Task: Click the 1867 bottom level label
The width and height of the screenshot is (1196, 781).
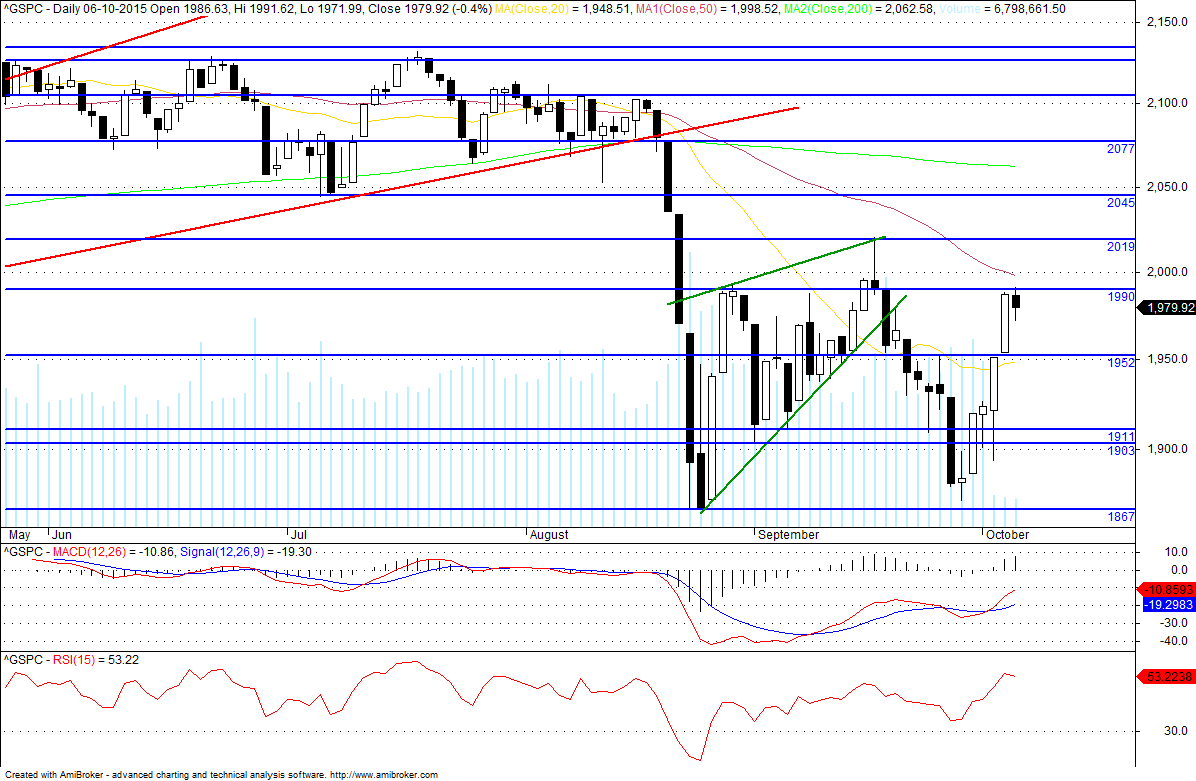Action: (x=1120, y=517)
